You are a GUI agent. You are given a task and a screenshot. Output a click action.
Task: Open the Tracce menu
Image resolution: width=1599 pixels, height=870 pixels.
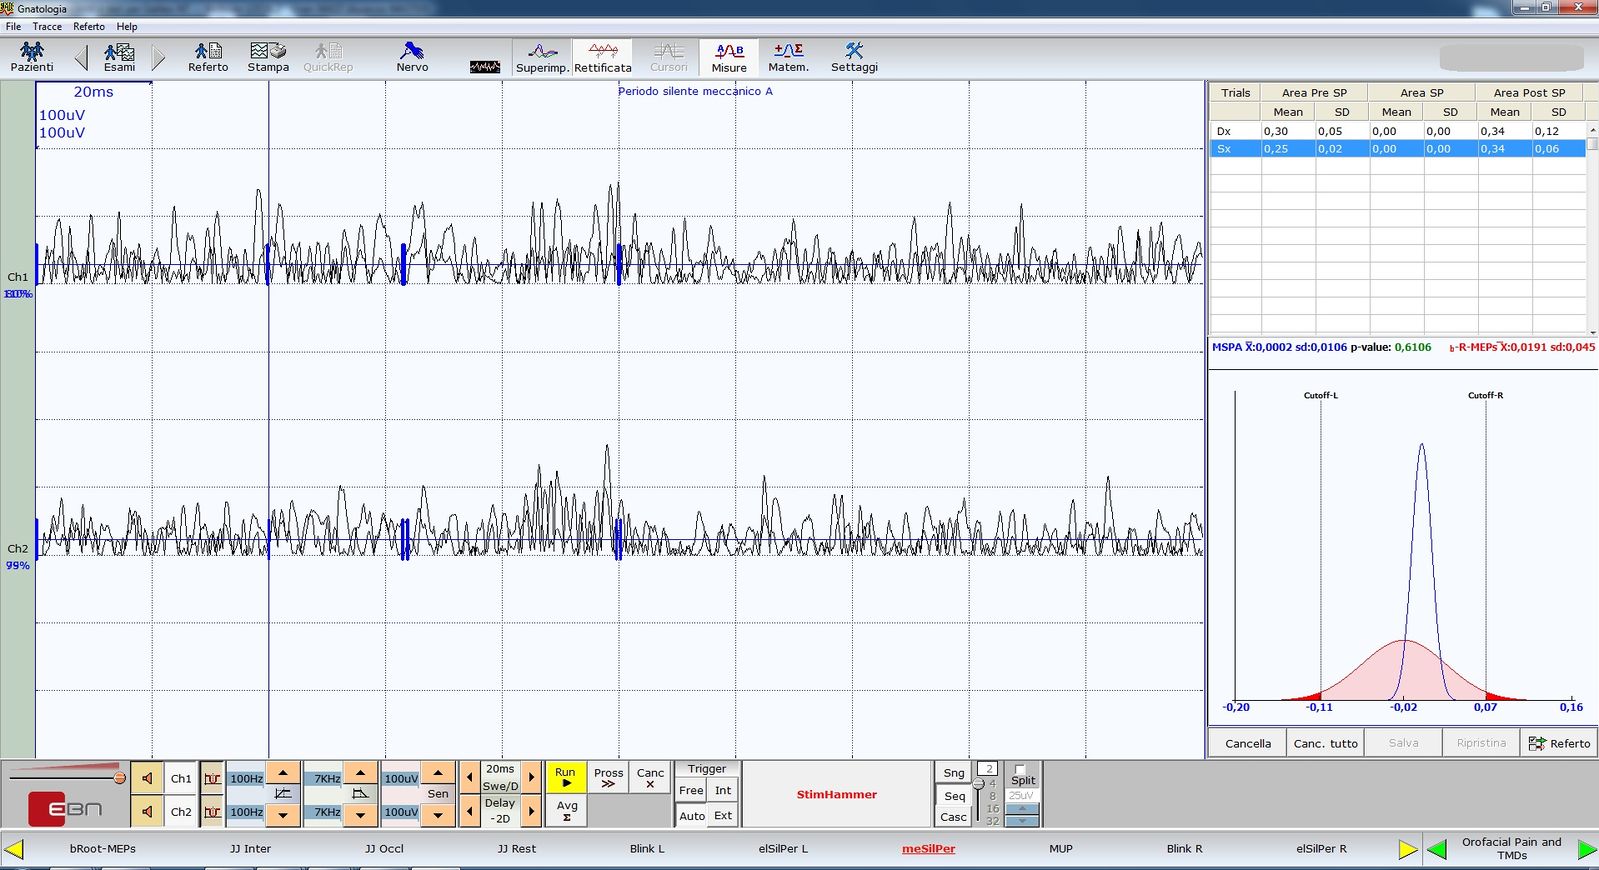47,27
